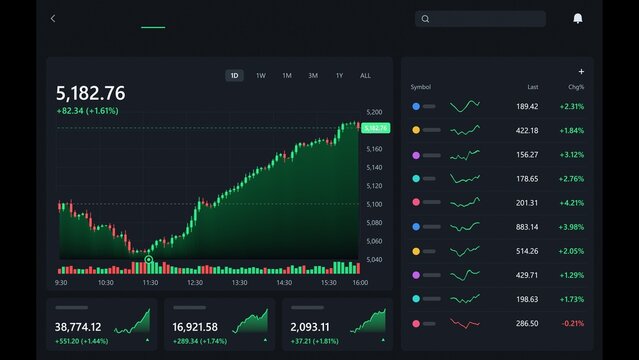Select the 1D timeframe
This screenshot has width=639, height=360.
(234, 75)
